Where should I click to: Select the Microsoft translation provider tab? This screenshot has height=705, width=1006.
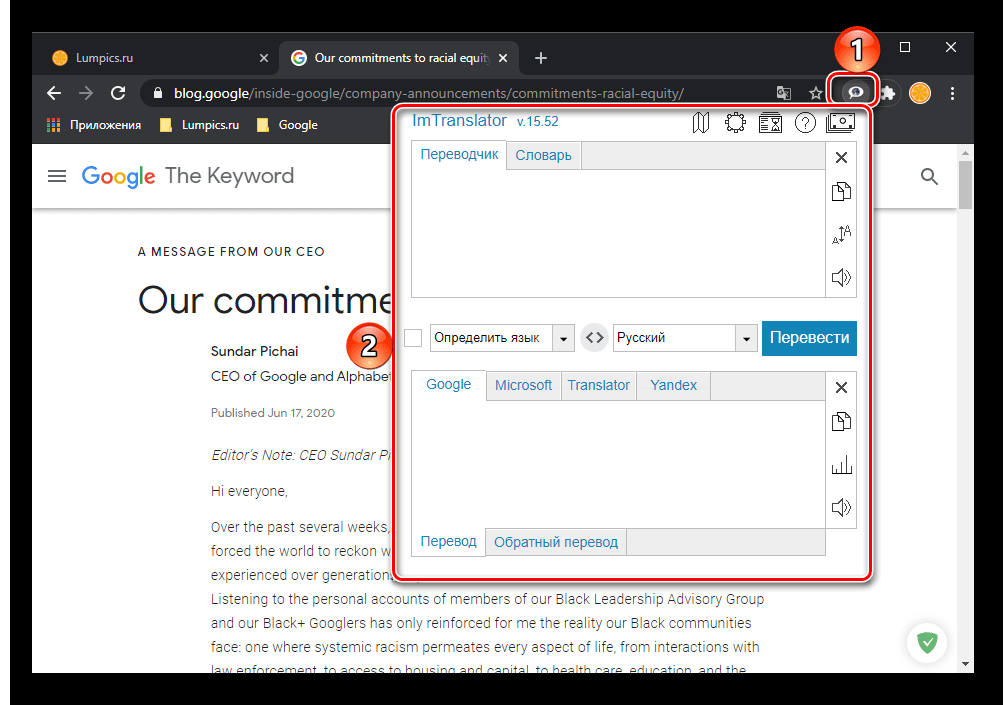tap(523, 386)
